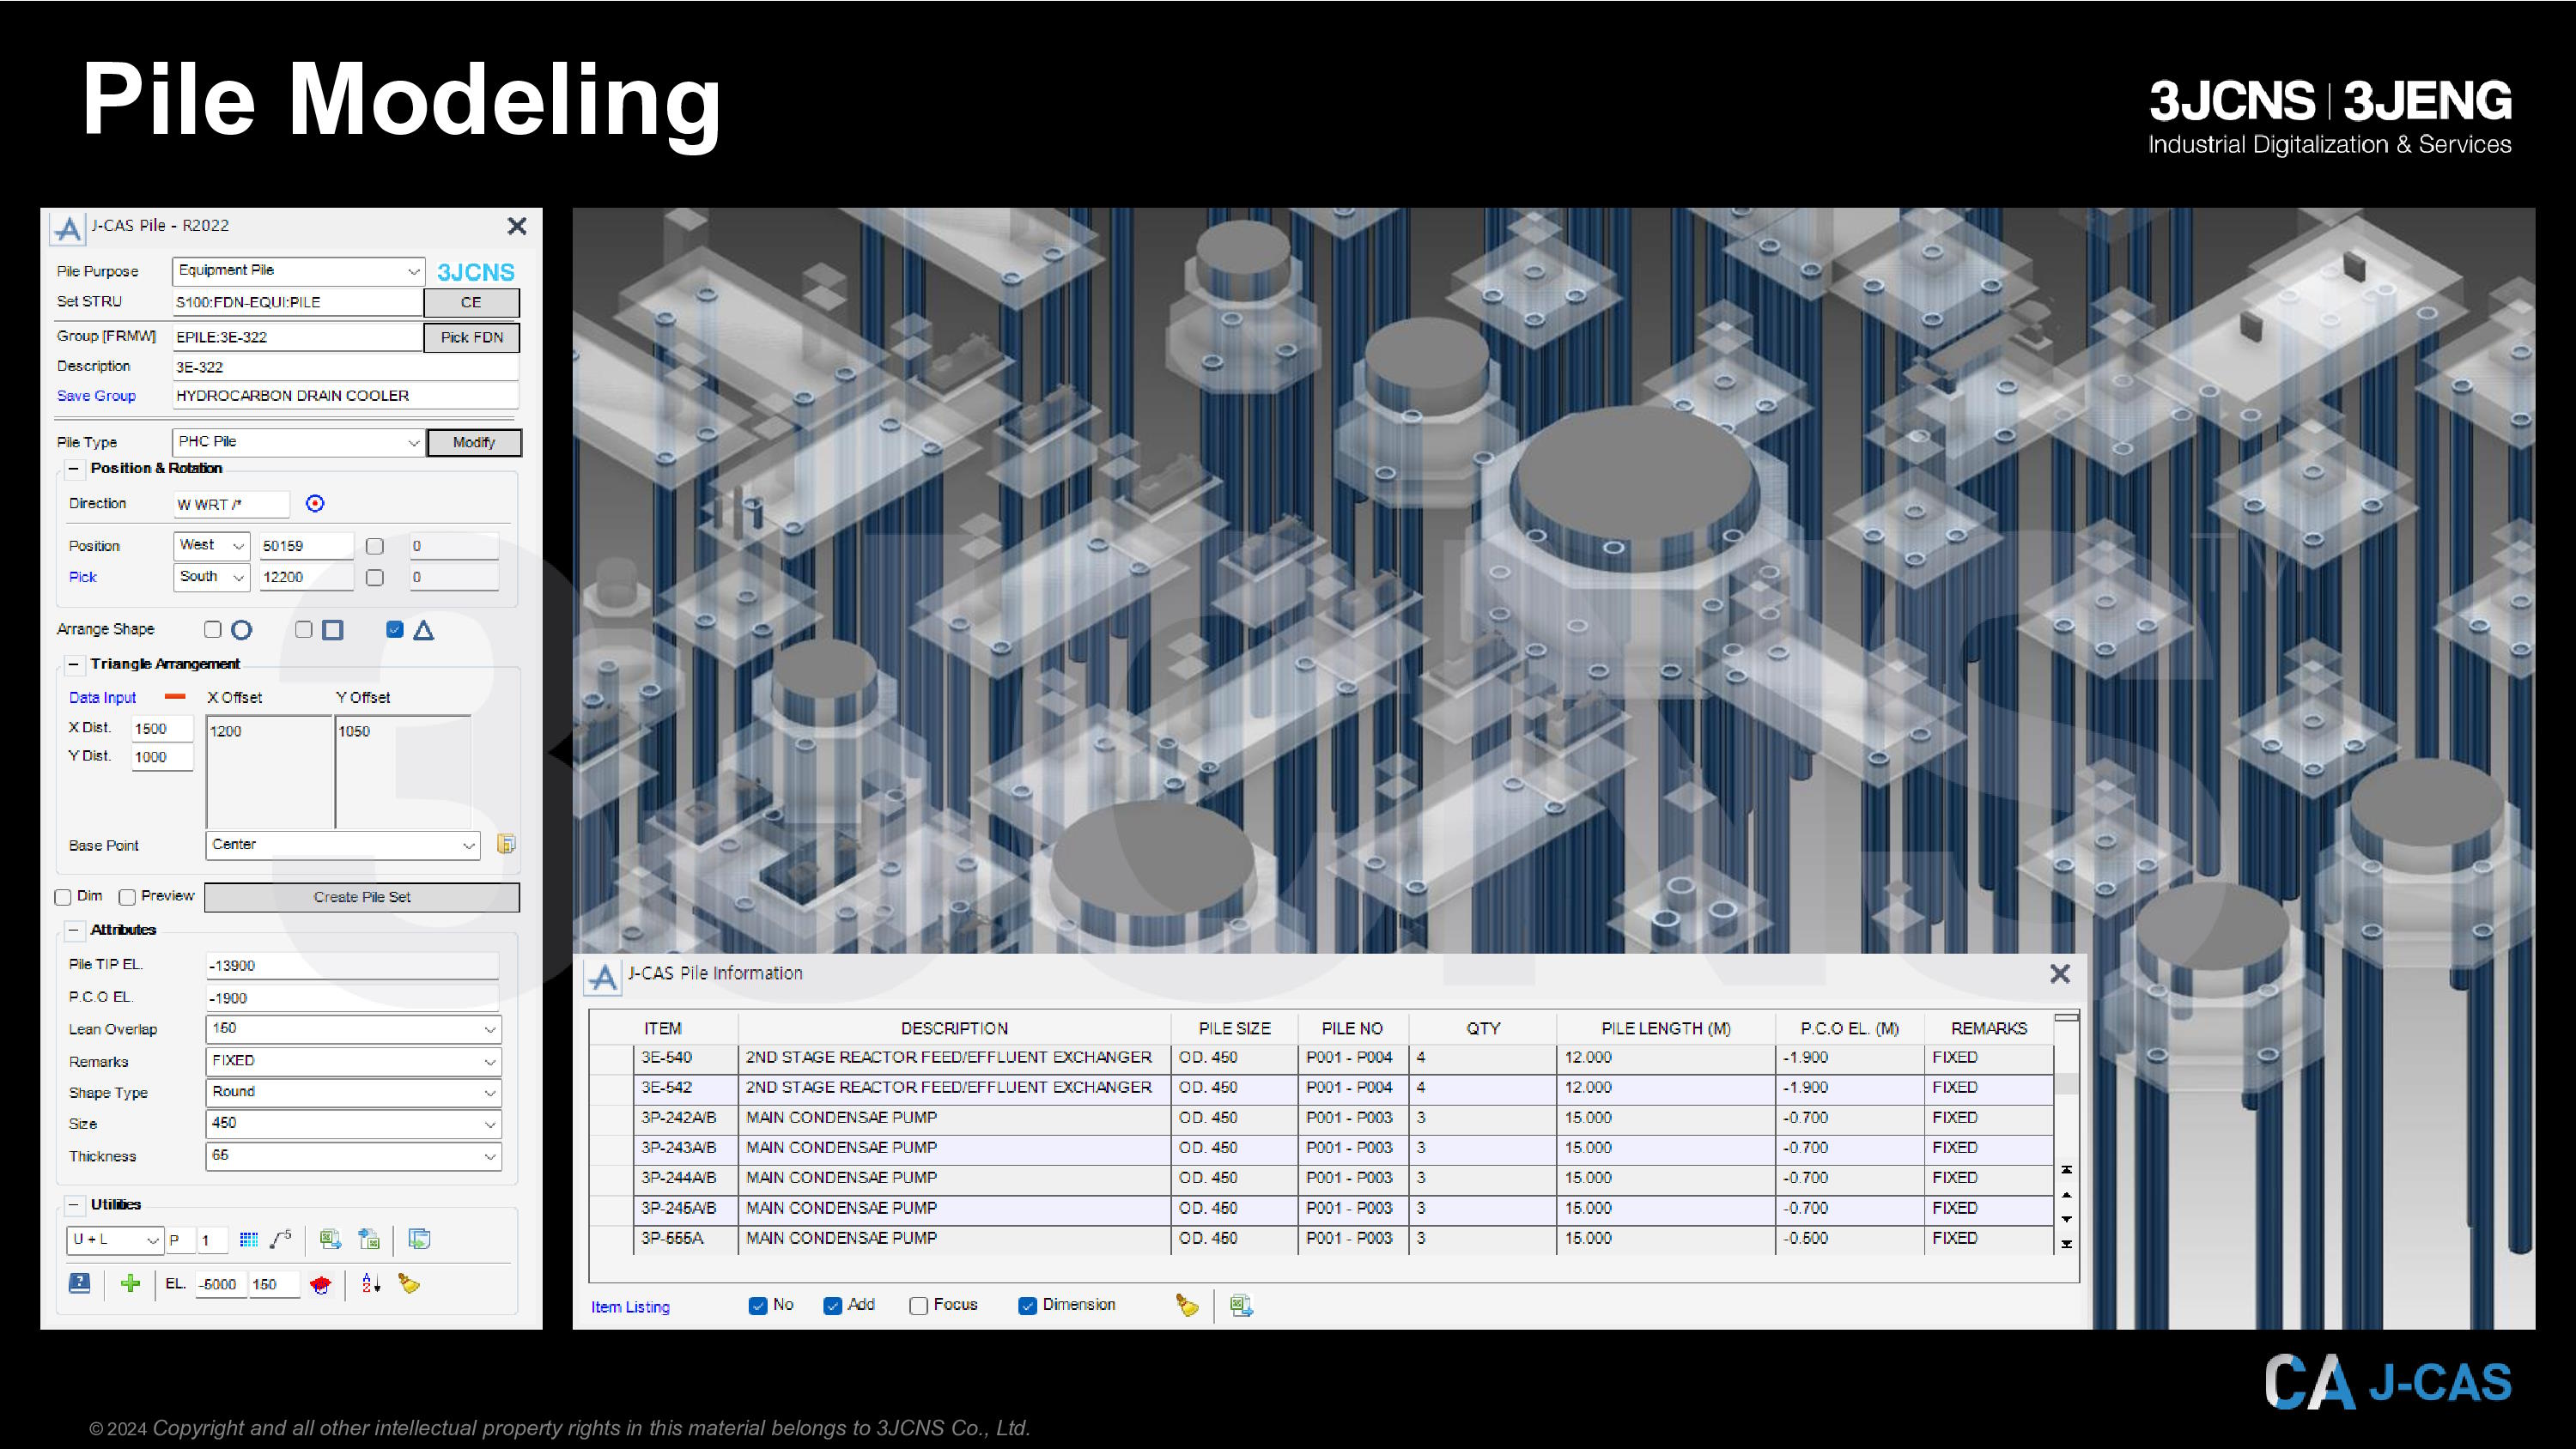Click the Excel export icon in Pile Information
Viewport: 2576px width, 1449px height.
1242,1305
